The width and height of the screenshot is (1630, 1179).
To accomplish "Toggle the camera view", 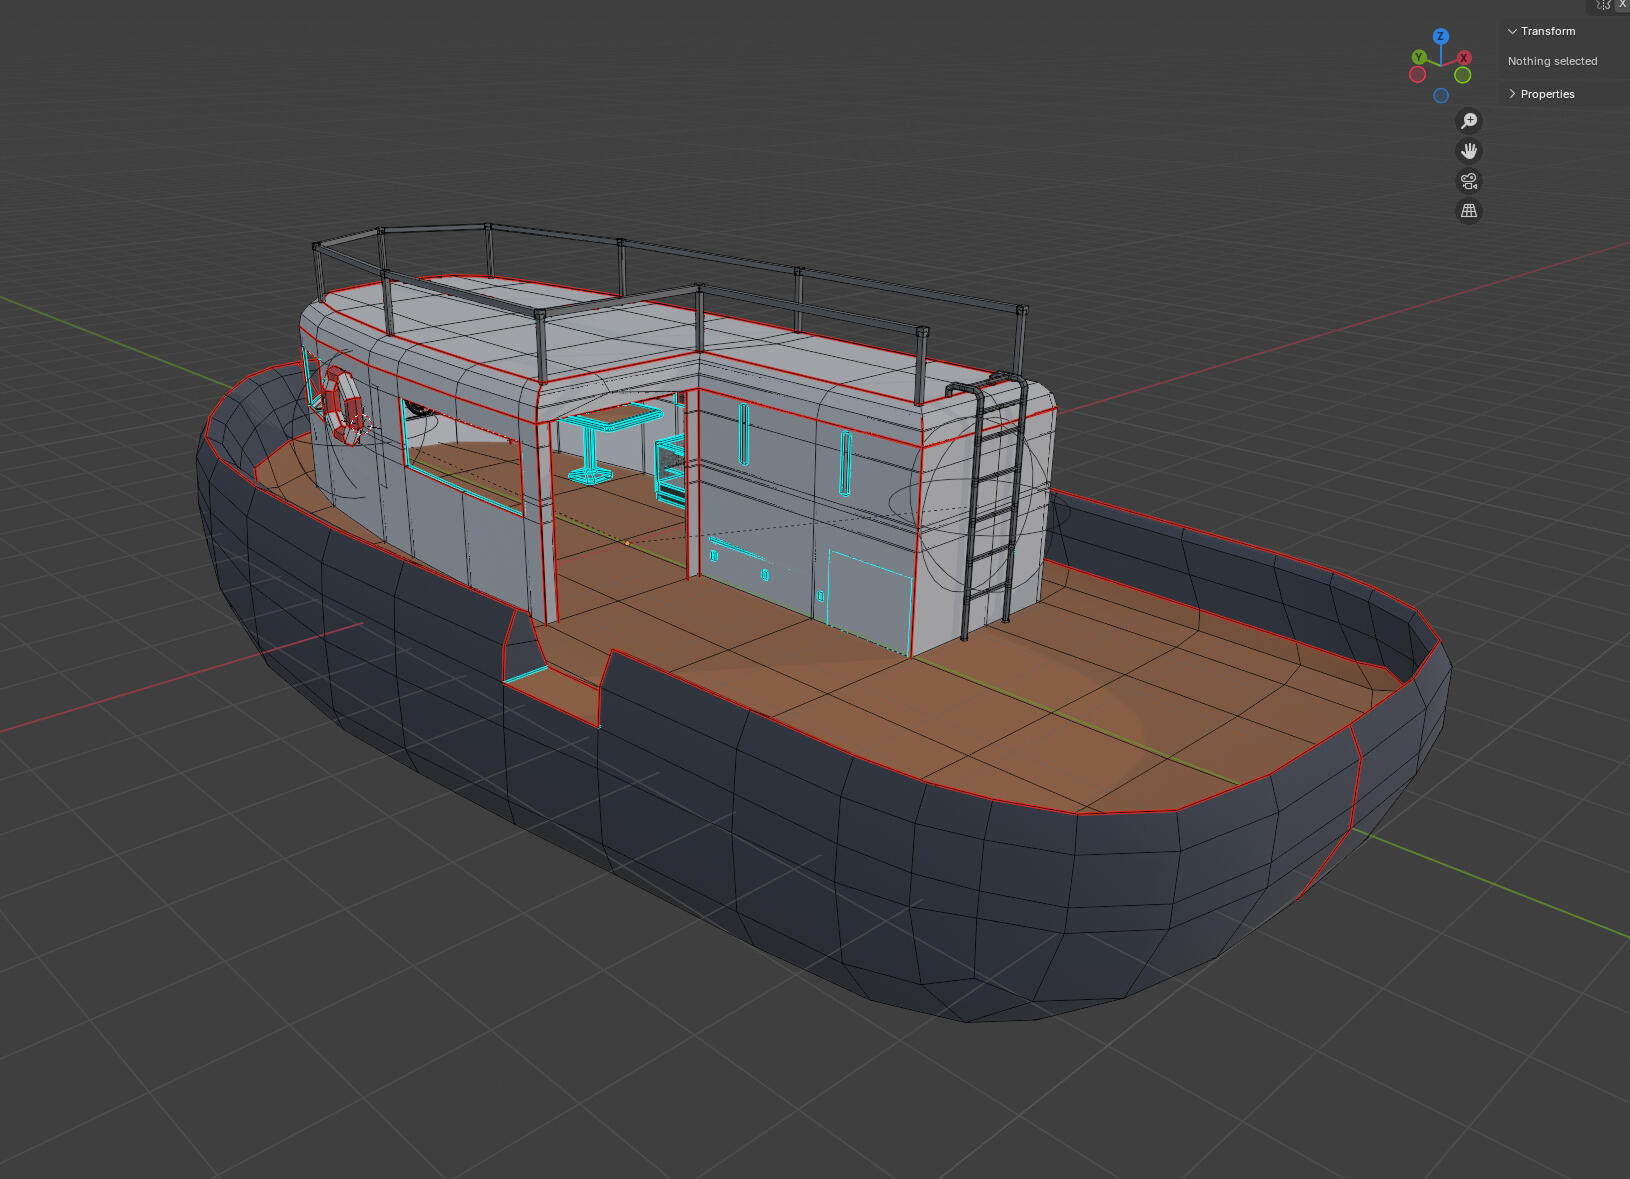I will pyautogui.click(x=1468, y=181).
